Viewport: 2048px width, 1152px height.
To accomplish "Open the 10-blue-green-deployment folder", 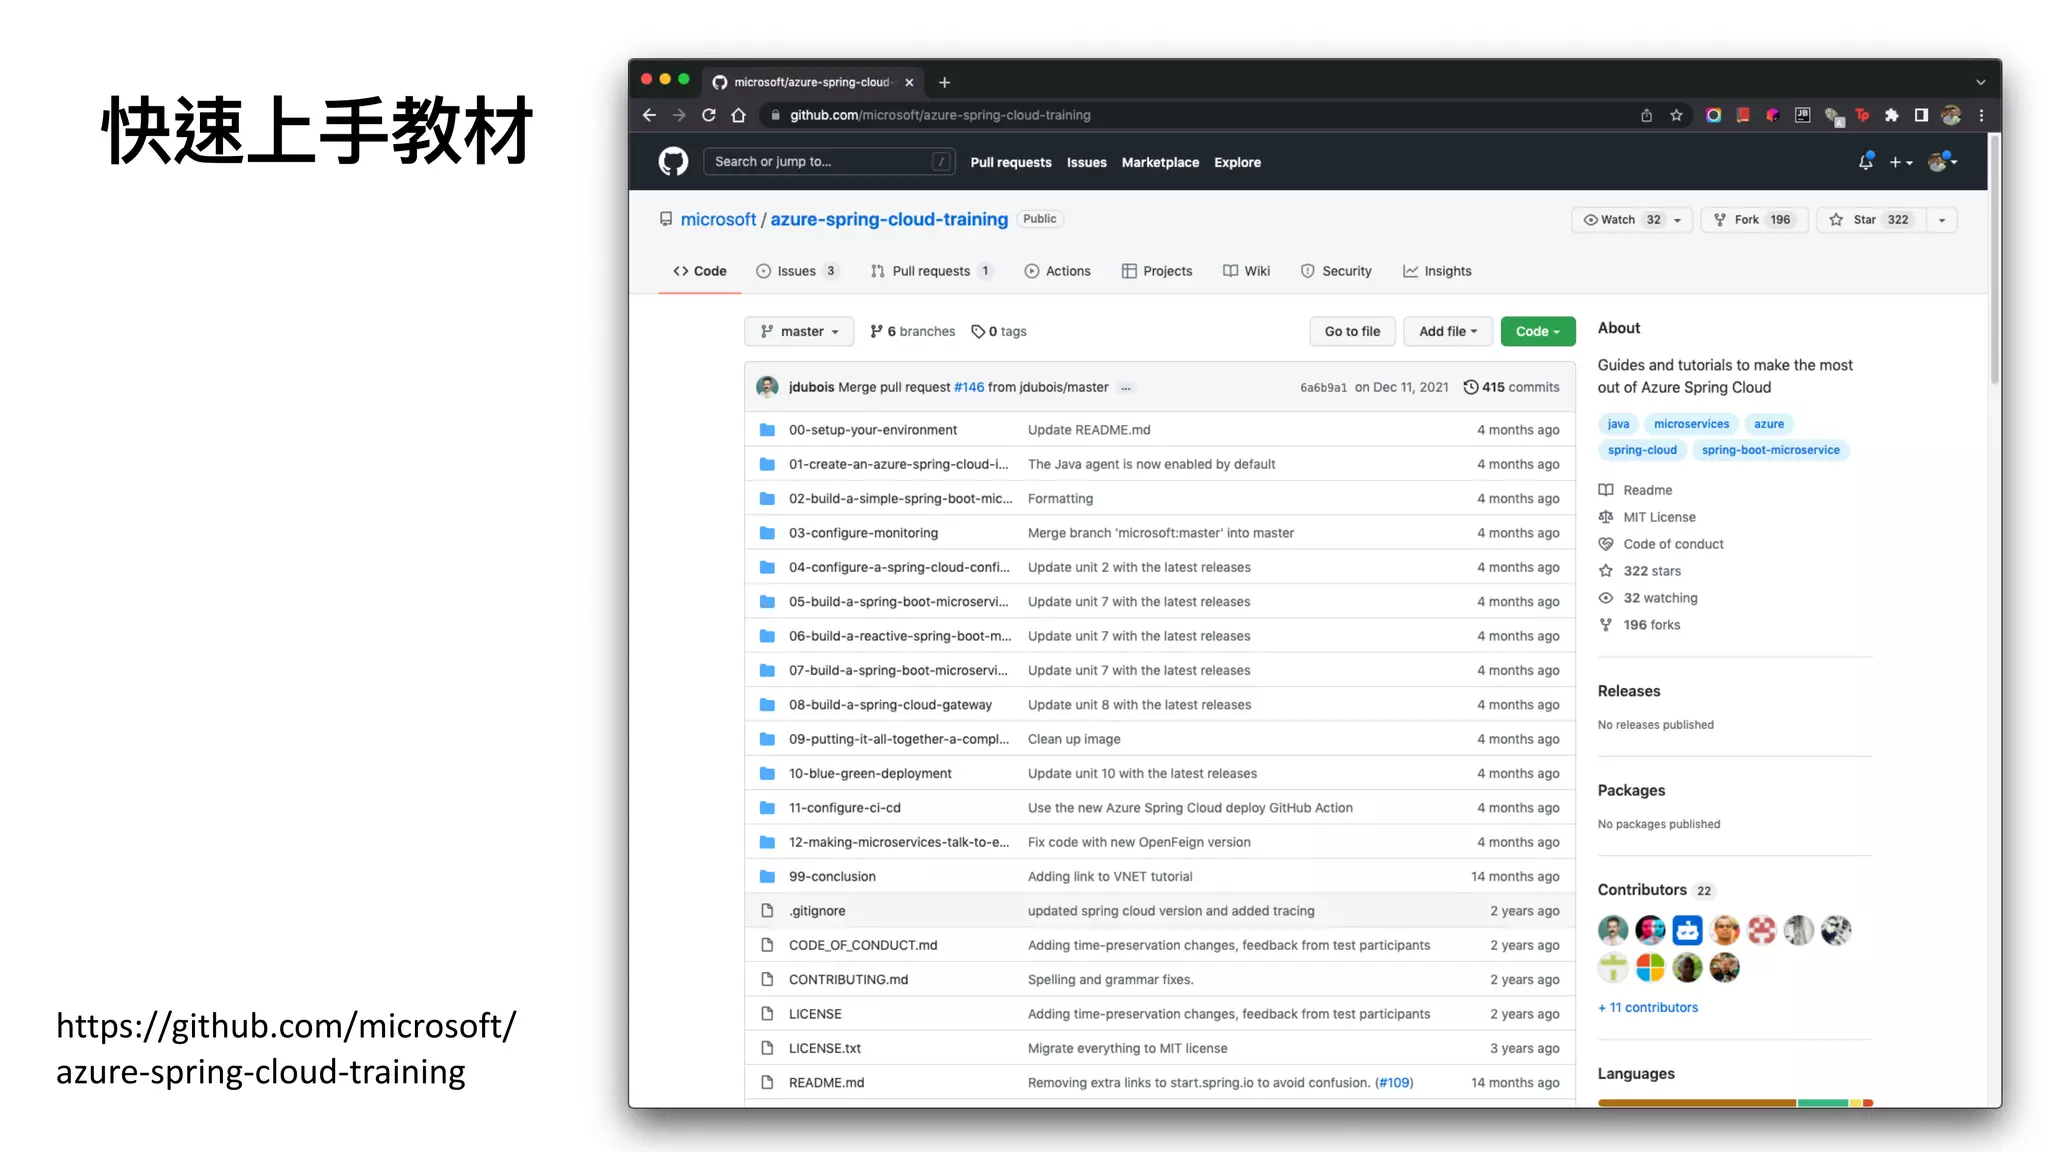I will (870, 774).
